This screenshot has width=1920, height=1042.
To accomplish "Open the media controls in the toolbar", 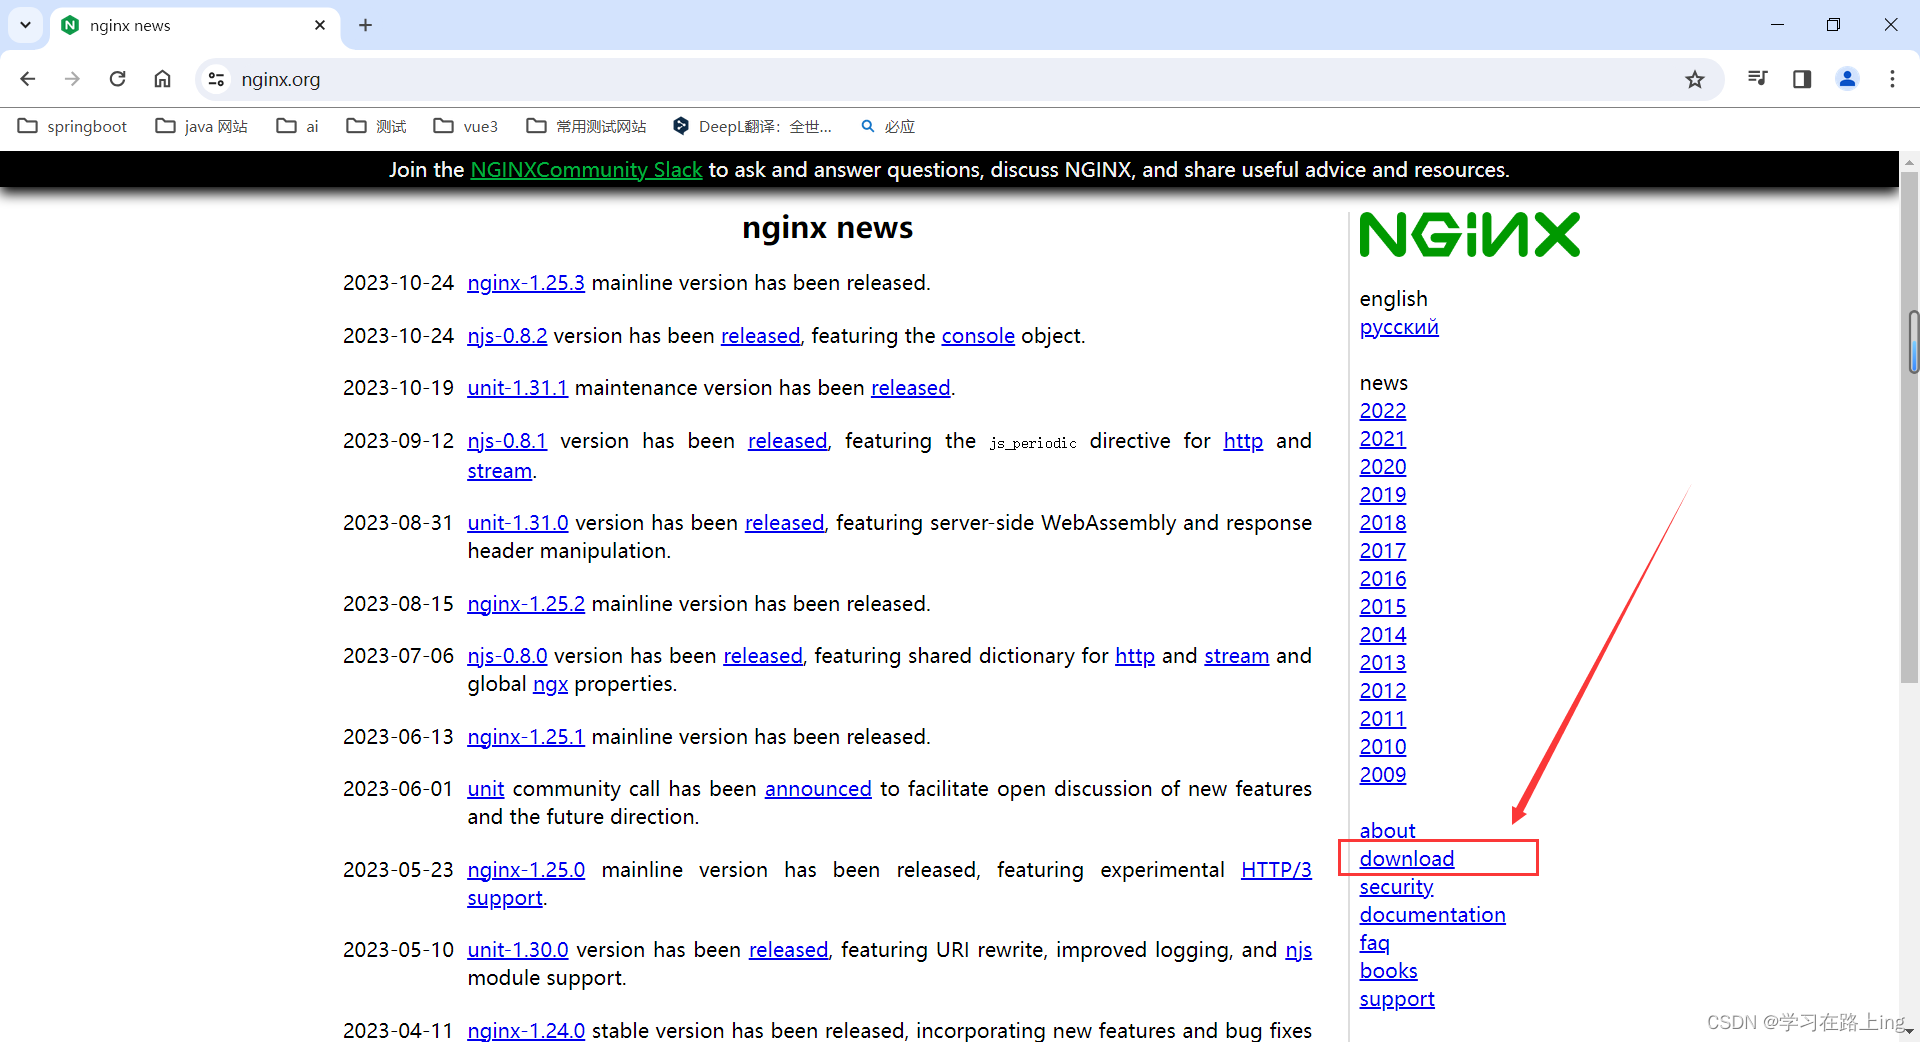I will pyautogui.click(x=1757, y=79).
